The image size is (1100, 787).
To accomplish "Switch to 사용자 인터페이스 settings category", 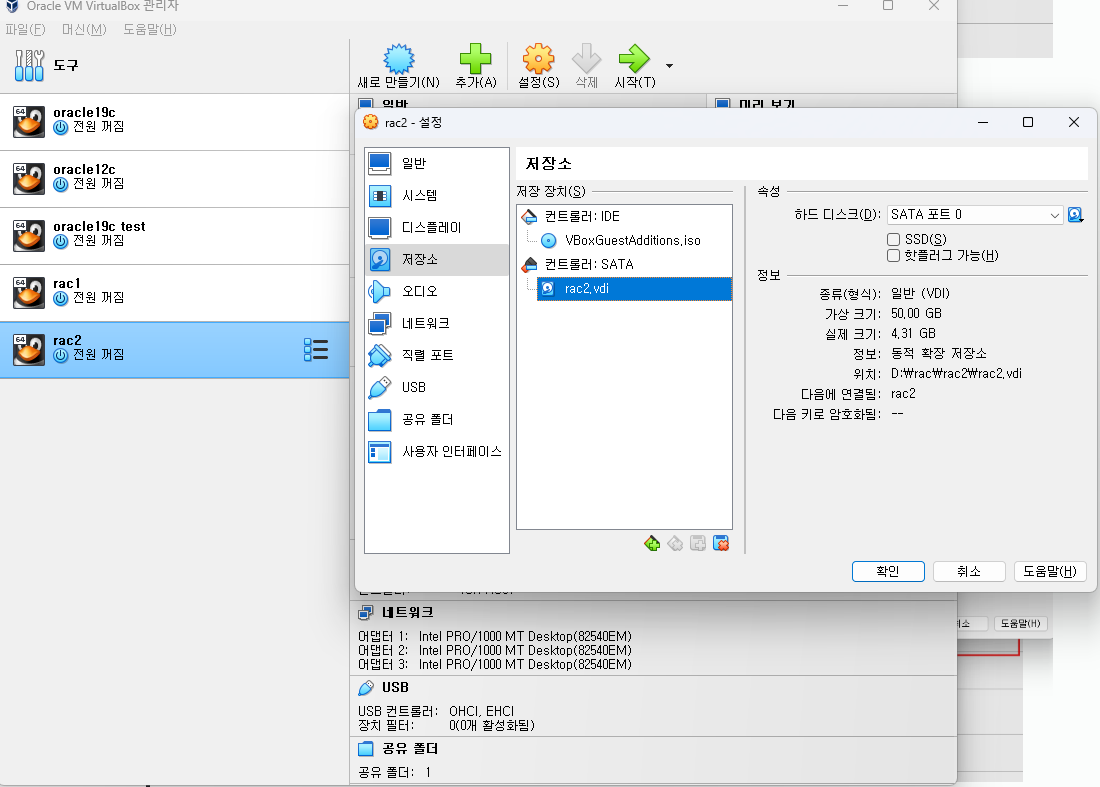I will 436,452.
